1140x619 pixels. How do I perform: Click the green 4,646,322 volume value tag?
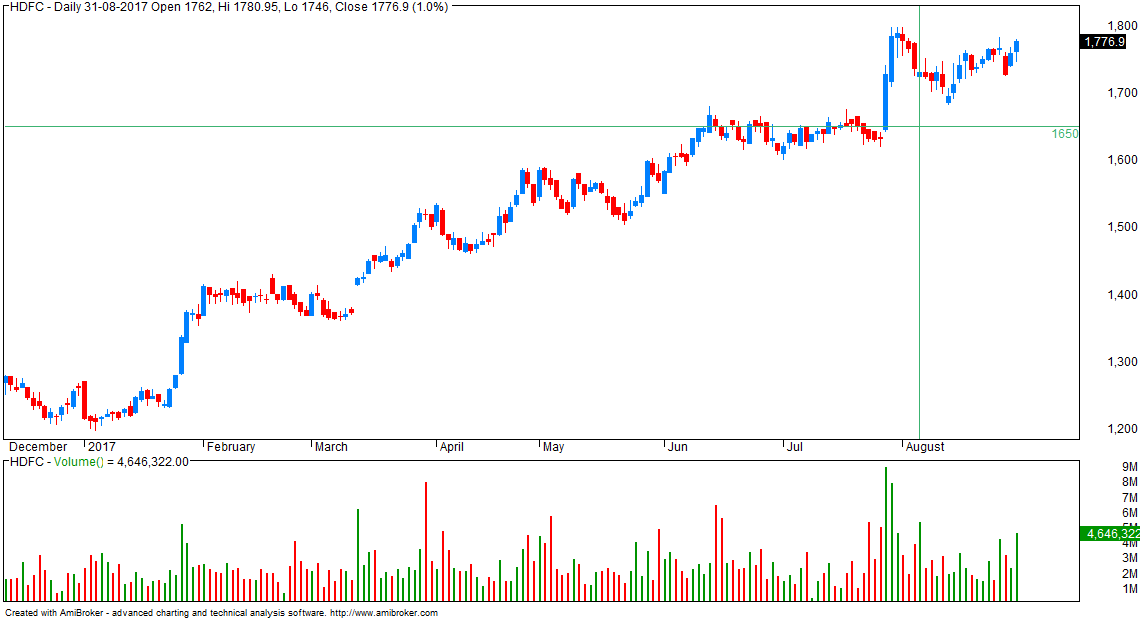click(x=1109, y=535)
